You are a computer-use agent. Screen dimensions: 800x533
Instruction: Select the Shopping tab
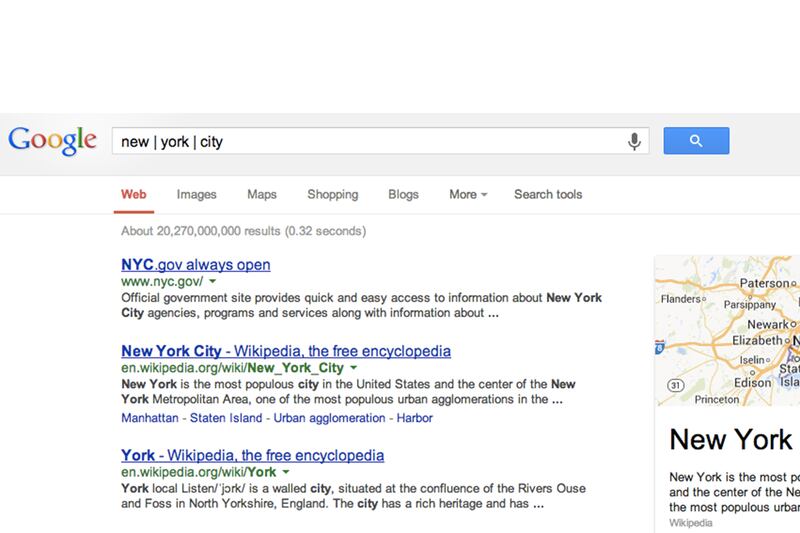332,194
